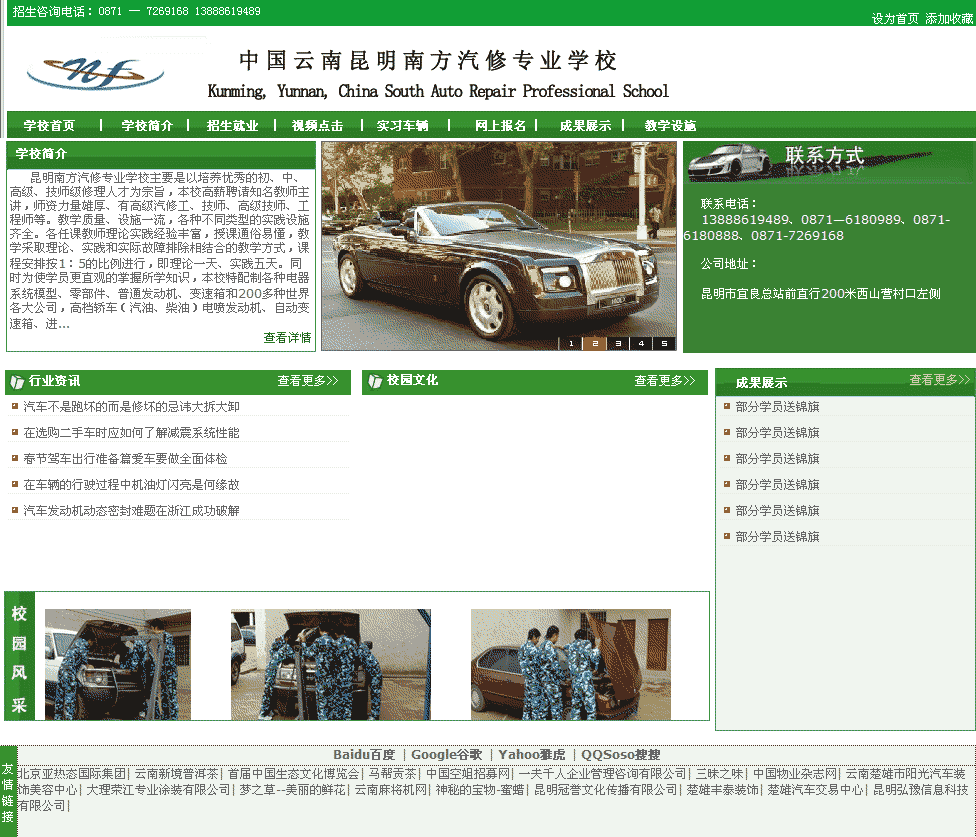Open 查看详情 under the school introduction
The height and width of the screenshot is (837, 976).
click(x=287, y=338)
